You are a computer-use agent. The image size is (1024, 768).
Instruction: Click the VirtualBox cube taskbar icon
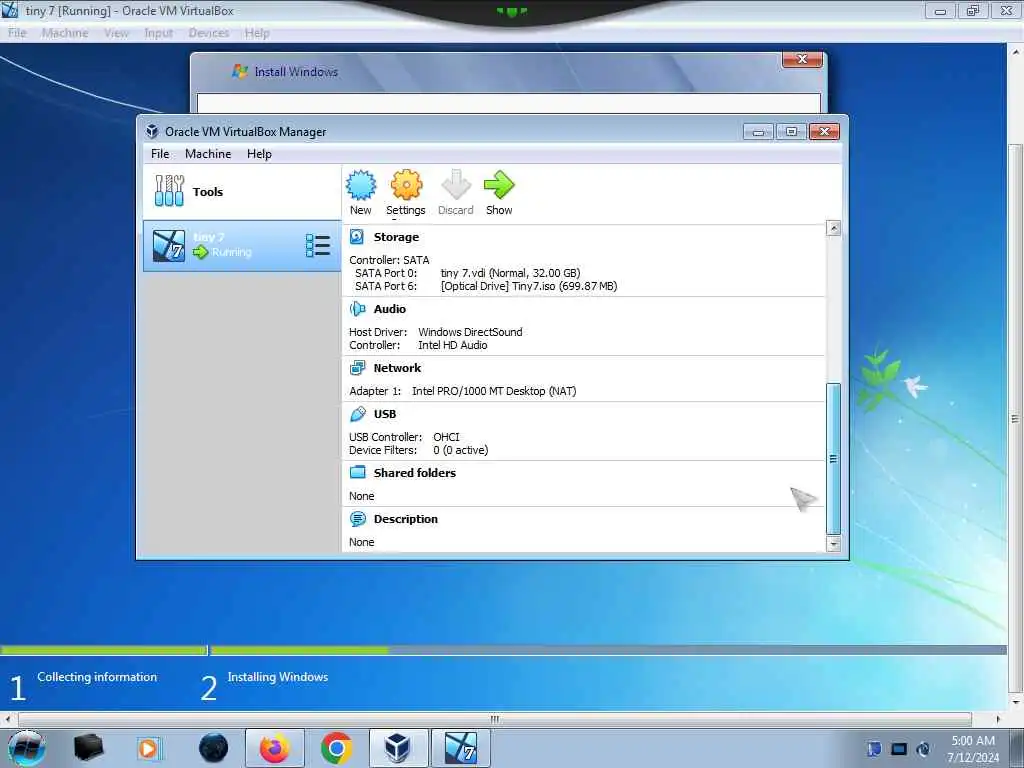398,748
